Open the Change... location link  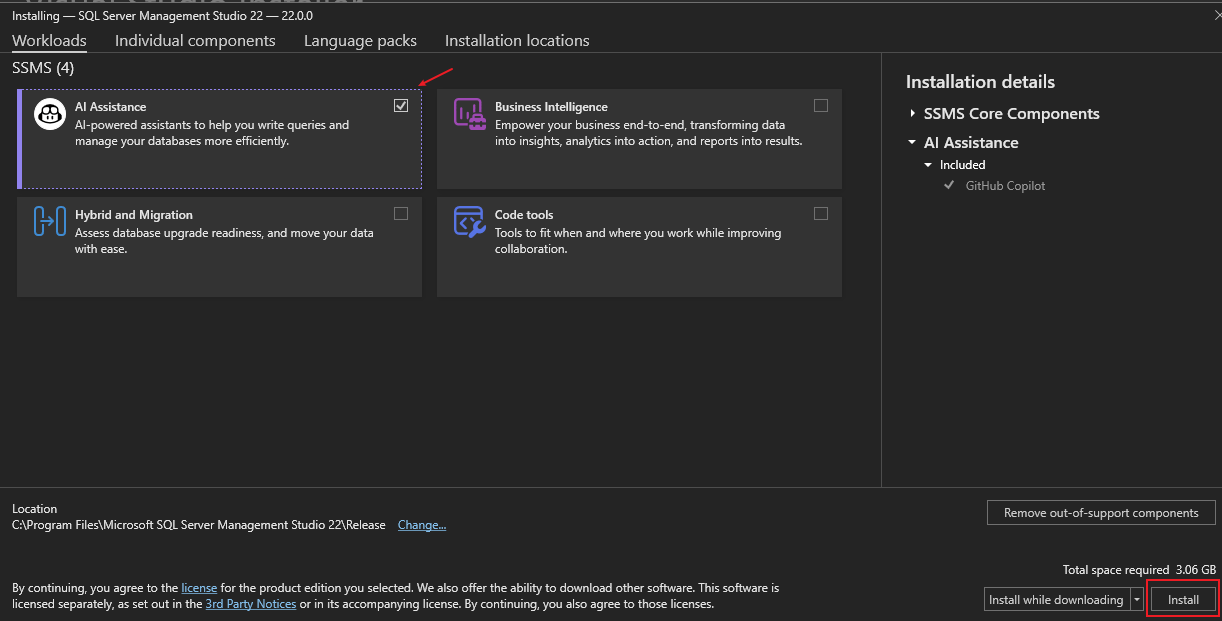422,525
